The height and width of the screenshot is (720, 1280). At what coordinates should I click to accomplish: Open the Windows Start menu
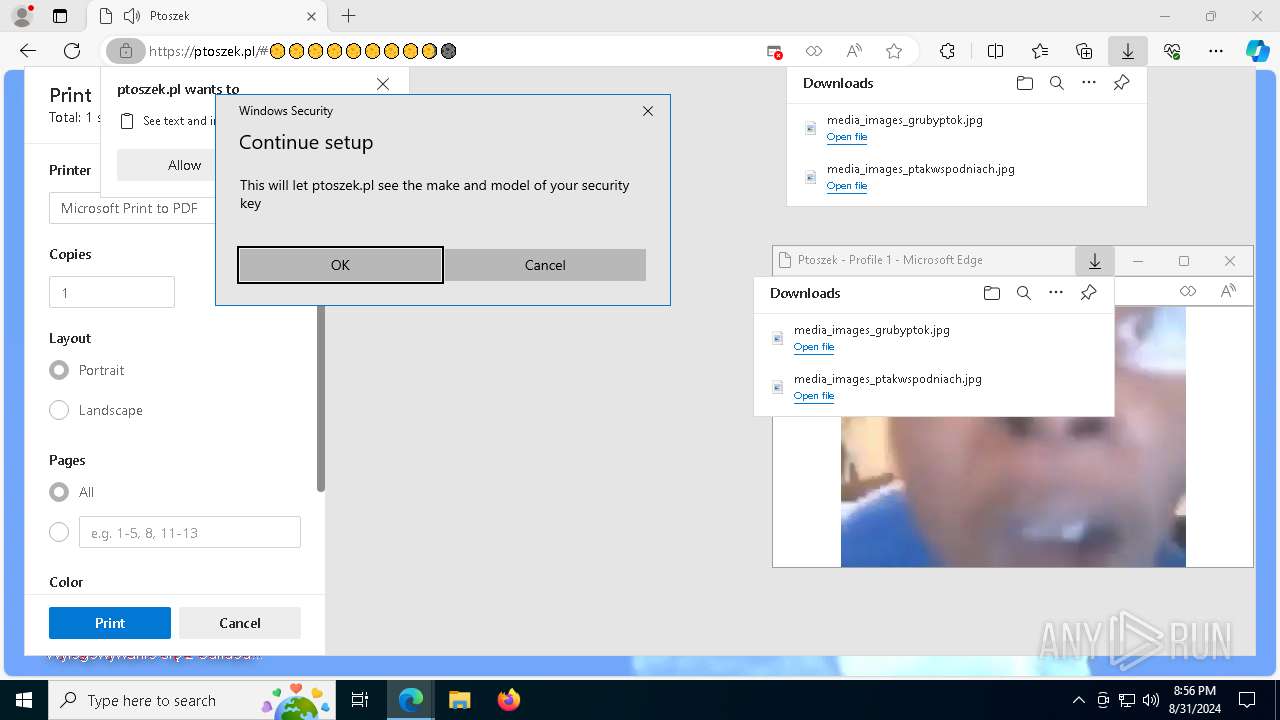point(24,700)
